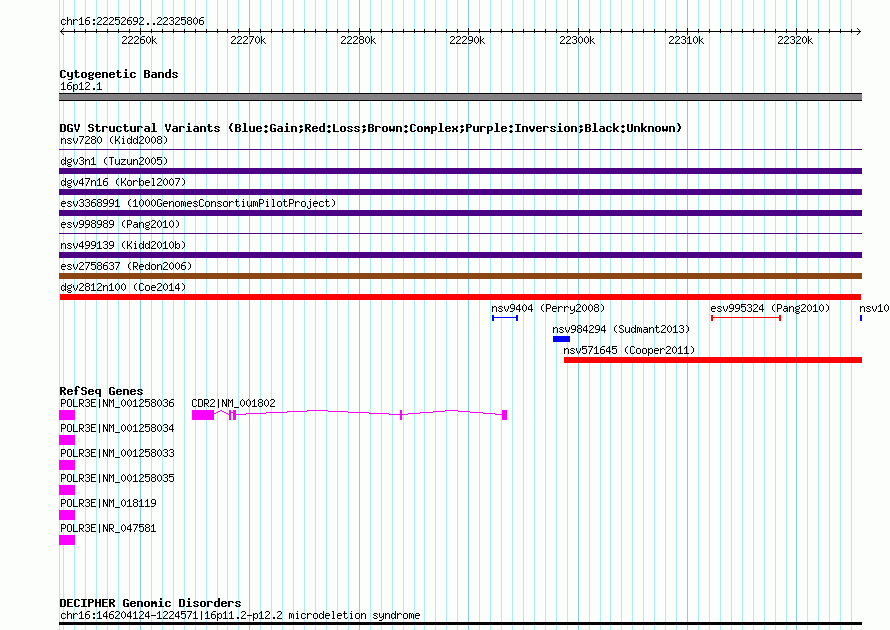Click the 22280k ruler tick label
This screenshot has width=890, height=630.
(x=358, y=40)
